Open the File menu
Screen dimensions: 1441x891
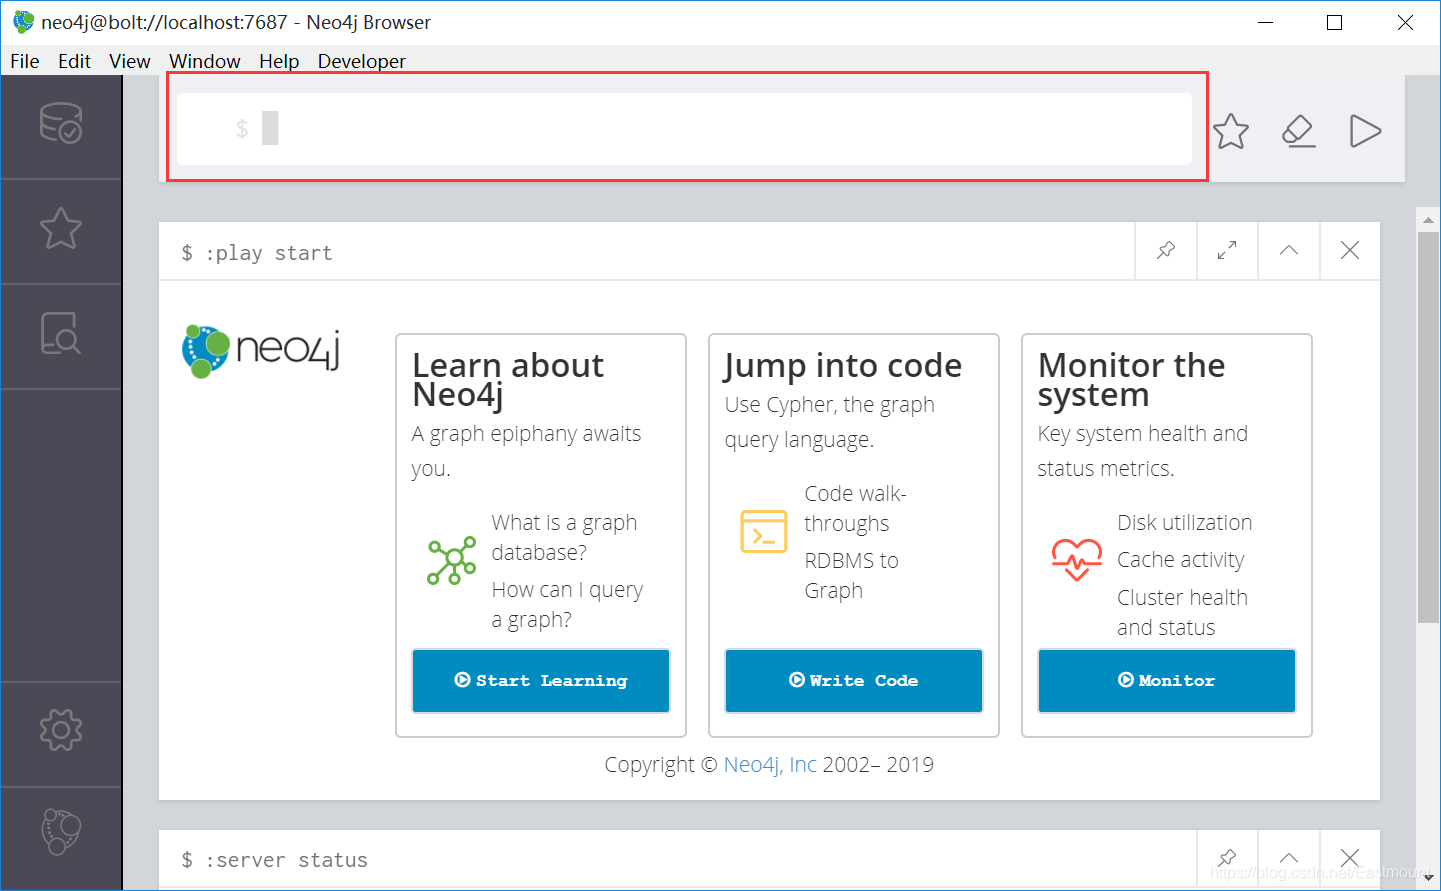[x=25, y=61]
